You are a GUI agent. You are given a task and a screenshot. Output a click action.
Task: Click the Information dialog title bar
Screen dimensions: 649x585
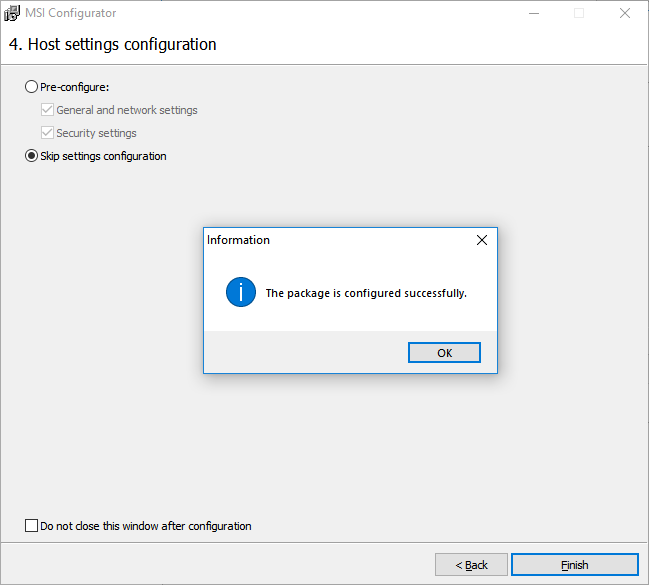pos(339,240)
